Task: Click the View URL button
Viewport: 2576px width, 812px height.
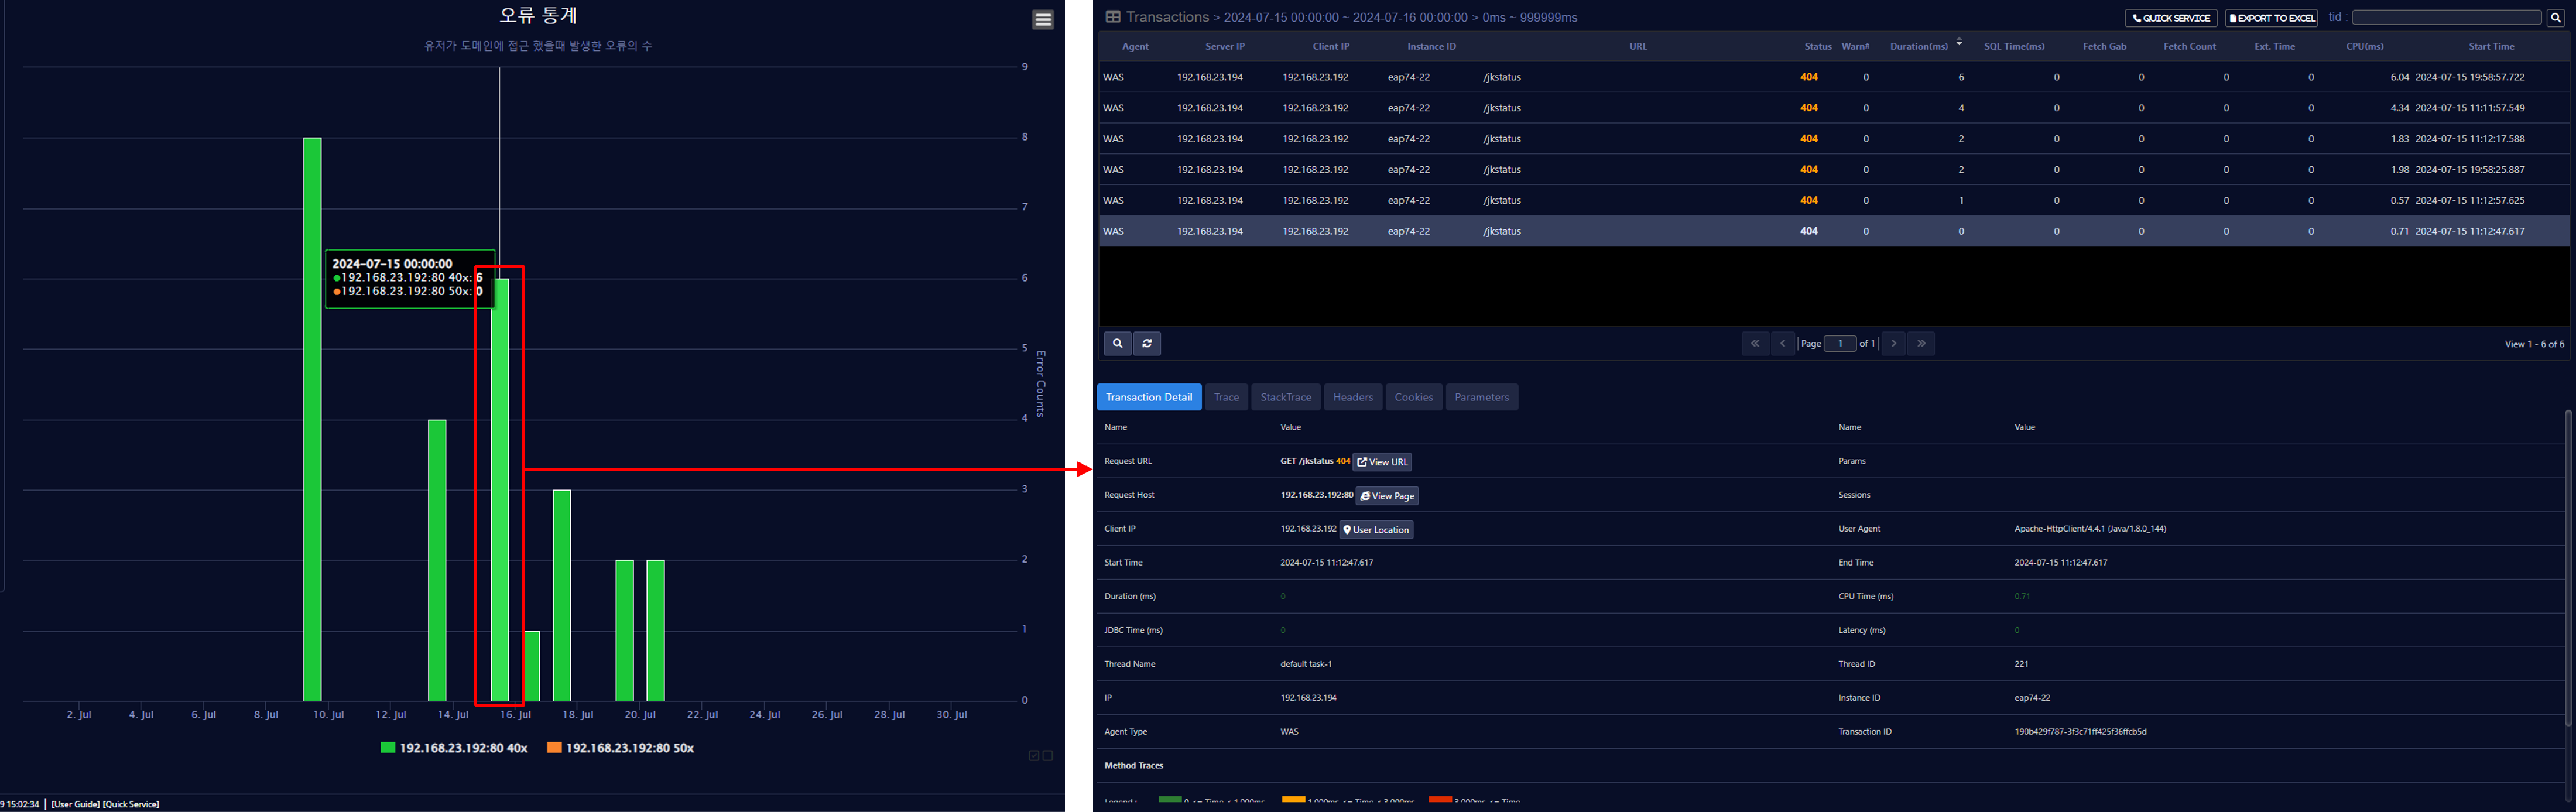Action: pyautogui.click(x=1382, y=462)
